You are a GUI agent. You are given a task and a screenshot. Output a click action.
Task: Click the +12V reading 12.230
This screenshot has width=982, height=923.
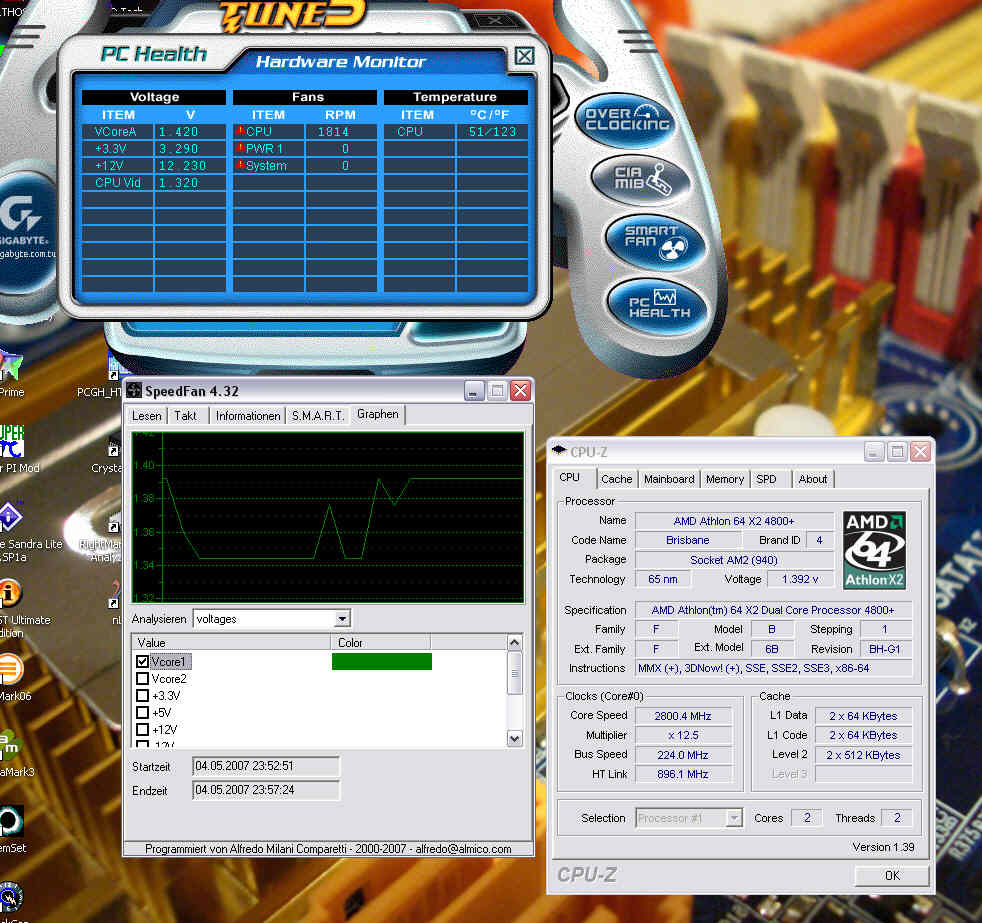click(x=182, y=165)
